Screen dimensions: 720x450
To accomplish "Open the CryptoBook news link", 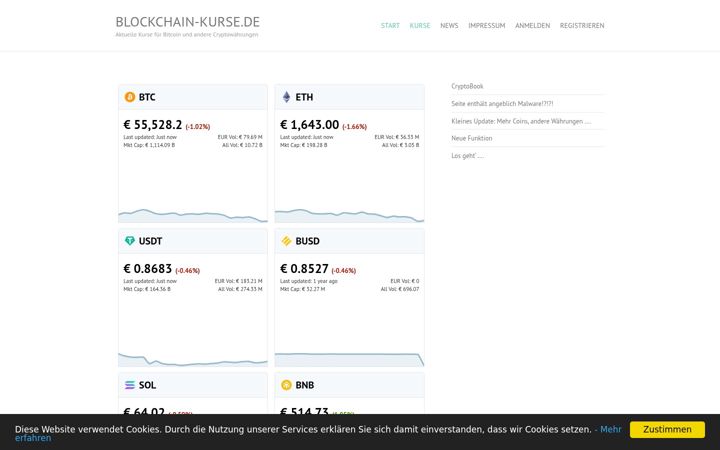I will point(467,86).
